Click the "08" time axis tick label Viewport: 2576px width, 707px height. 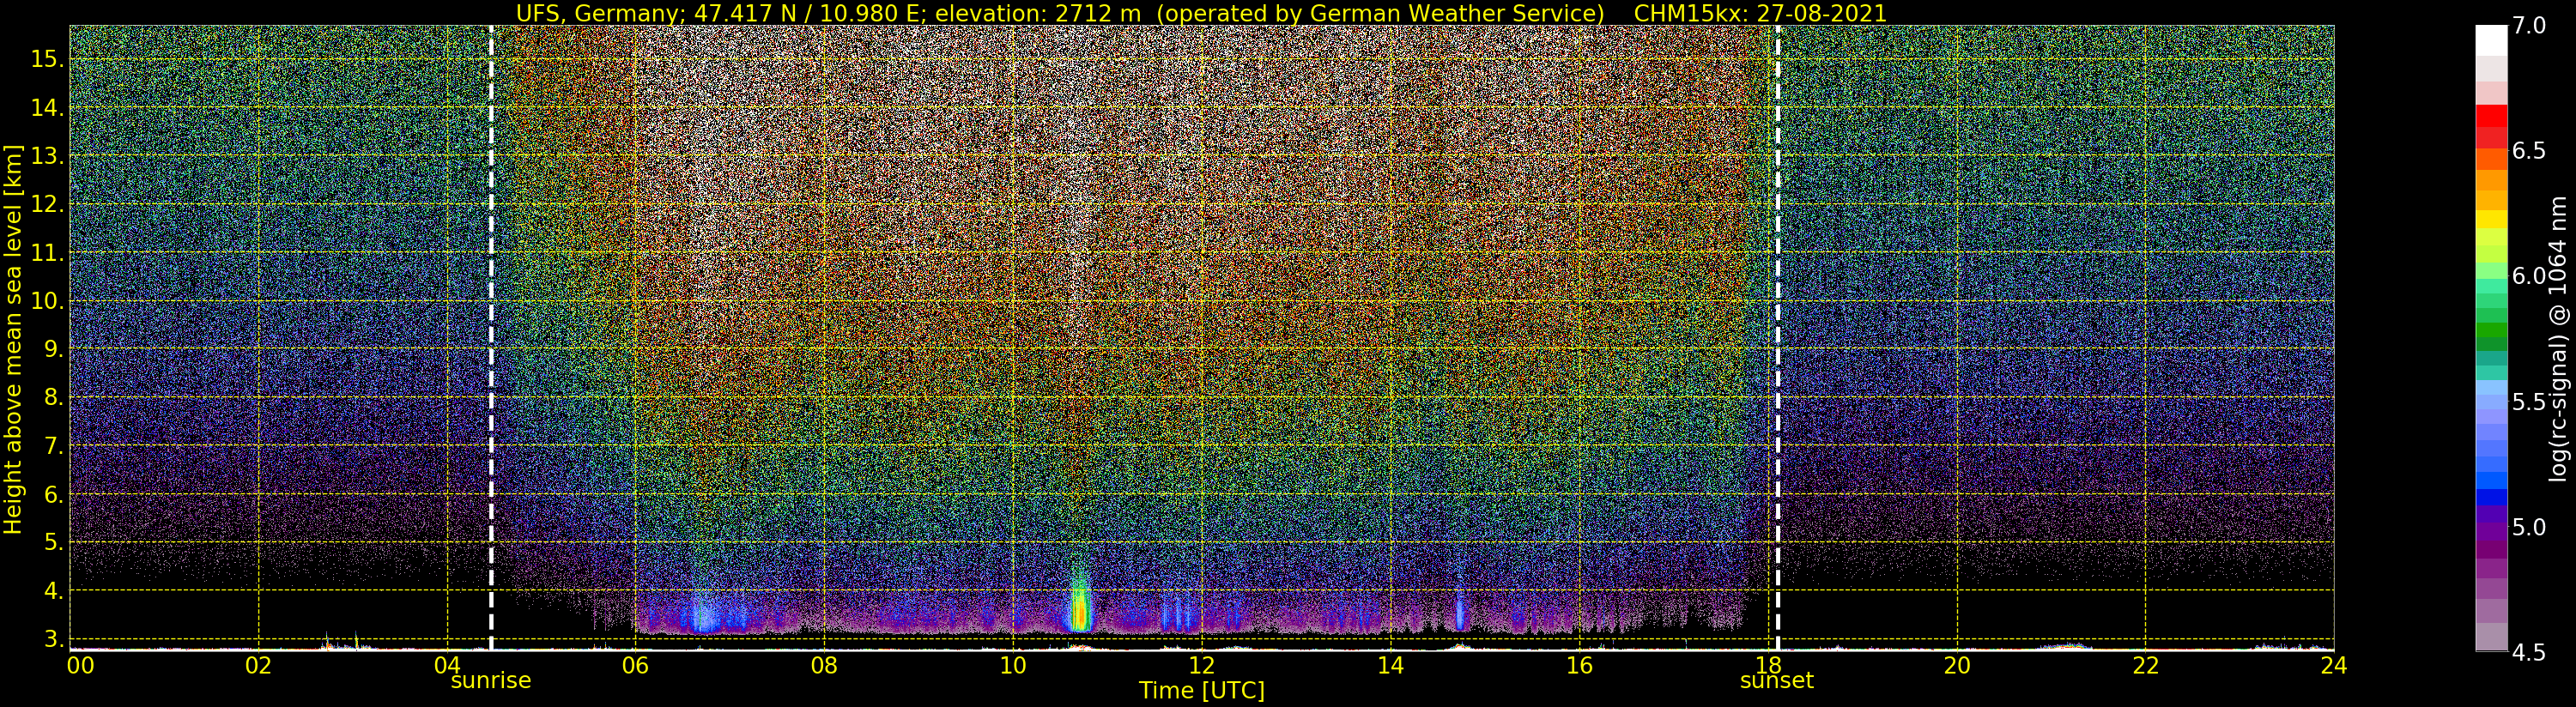(824, 666)
